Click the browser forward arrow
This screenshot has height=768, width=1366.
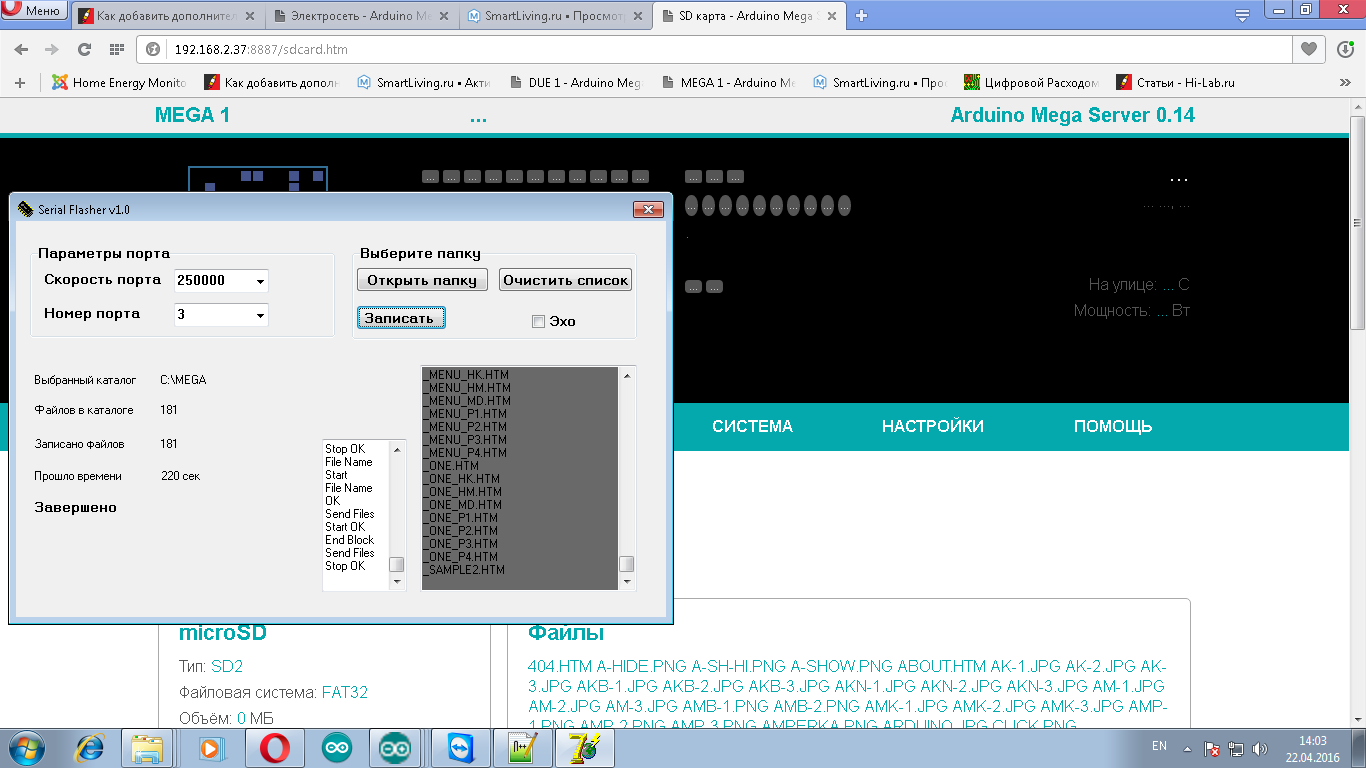52,49
